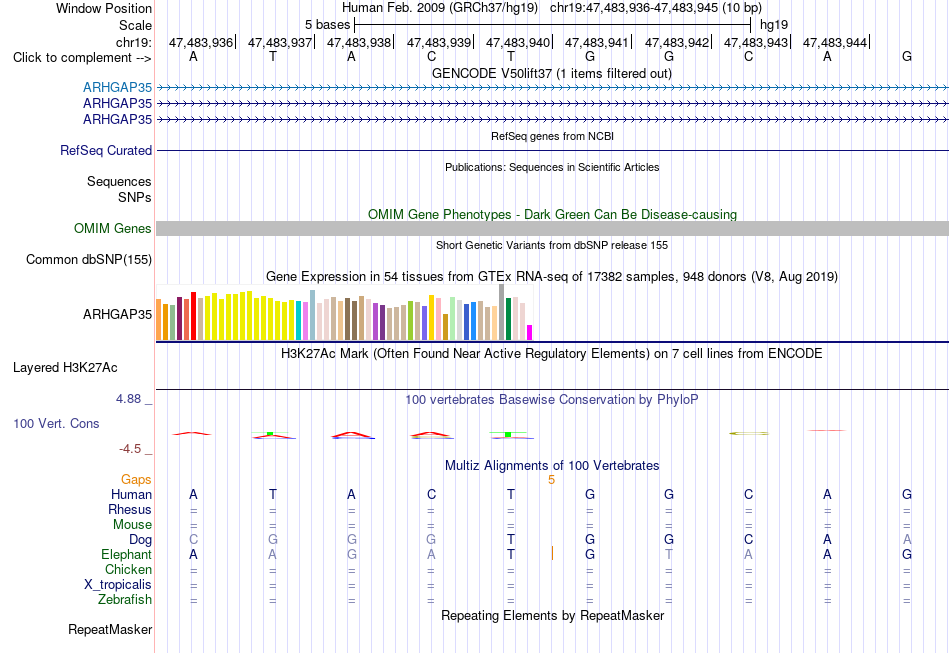
Task: Open the 'Multiz Alignments of 100 Vertebrates' title
Action: (552, 466)
